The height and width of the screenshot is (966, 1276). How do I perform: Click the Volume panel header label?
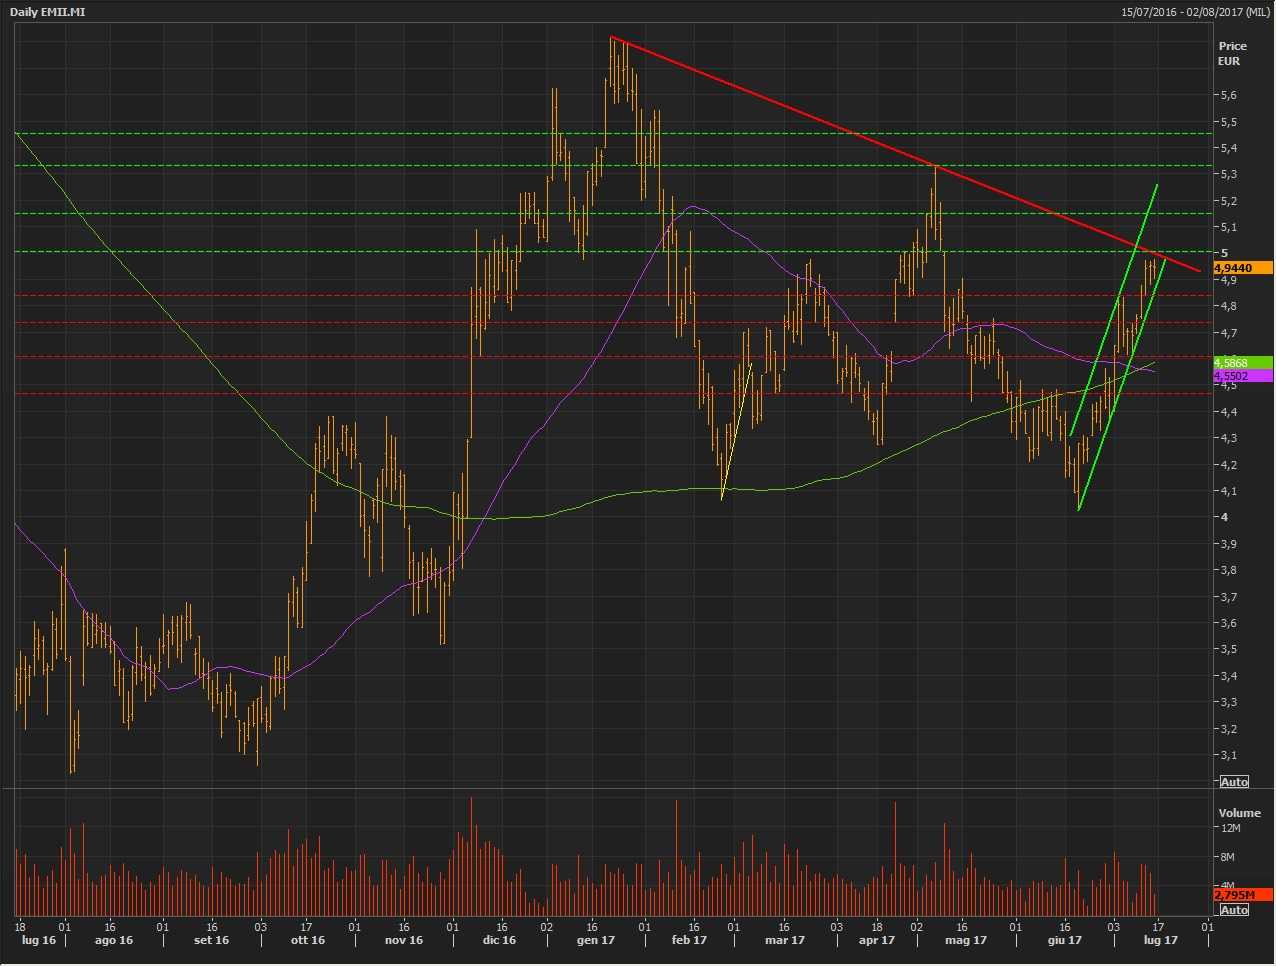[1239, 813]
